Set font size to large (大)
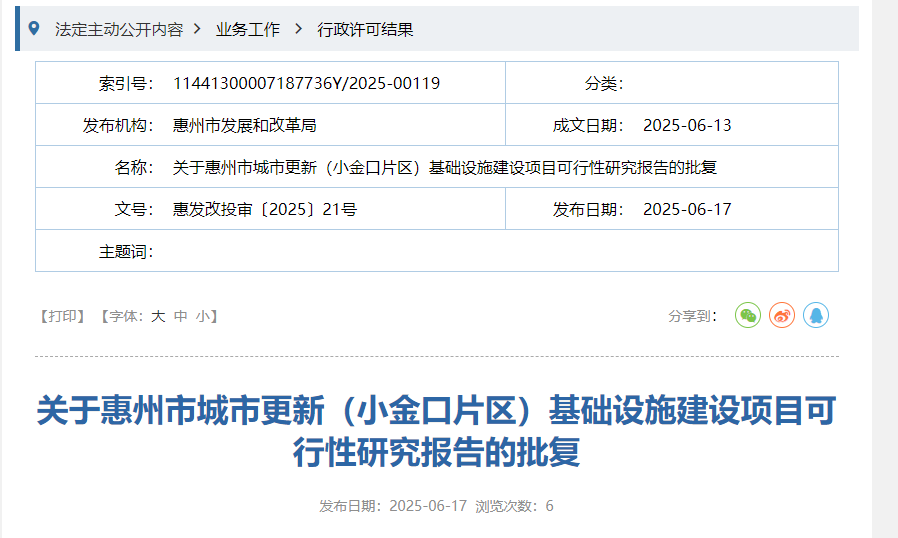Image resolution: width=898 pixels, height=538 pixels. [x=158, y=316]
